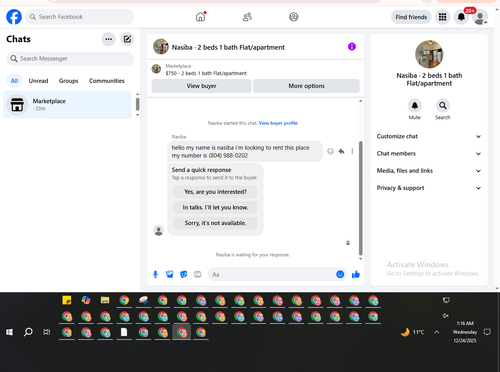Viewport: 500px width, 372px height.
Task: Click the Search Facebook field
Action: (80, 17)
